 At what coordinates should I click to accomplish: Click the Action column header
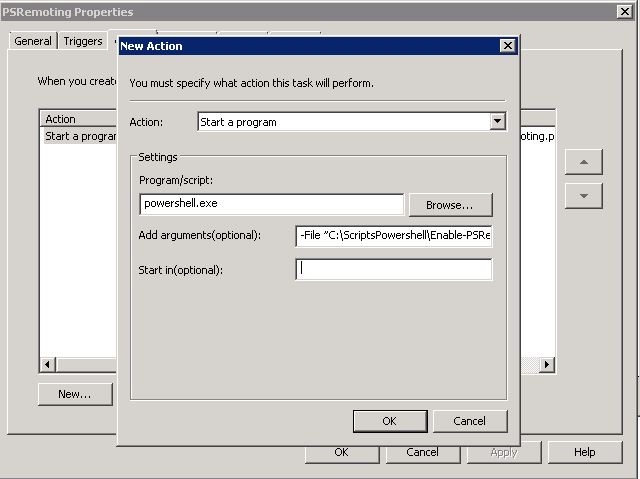click(x=79, y=119)
